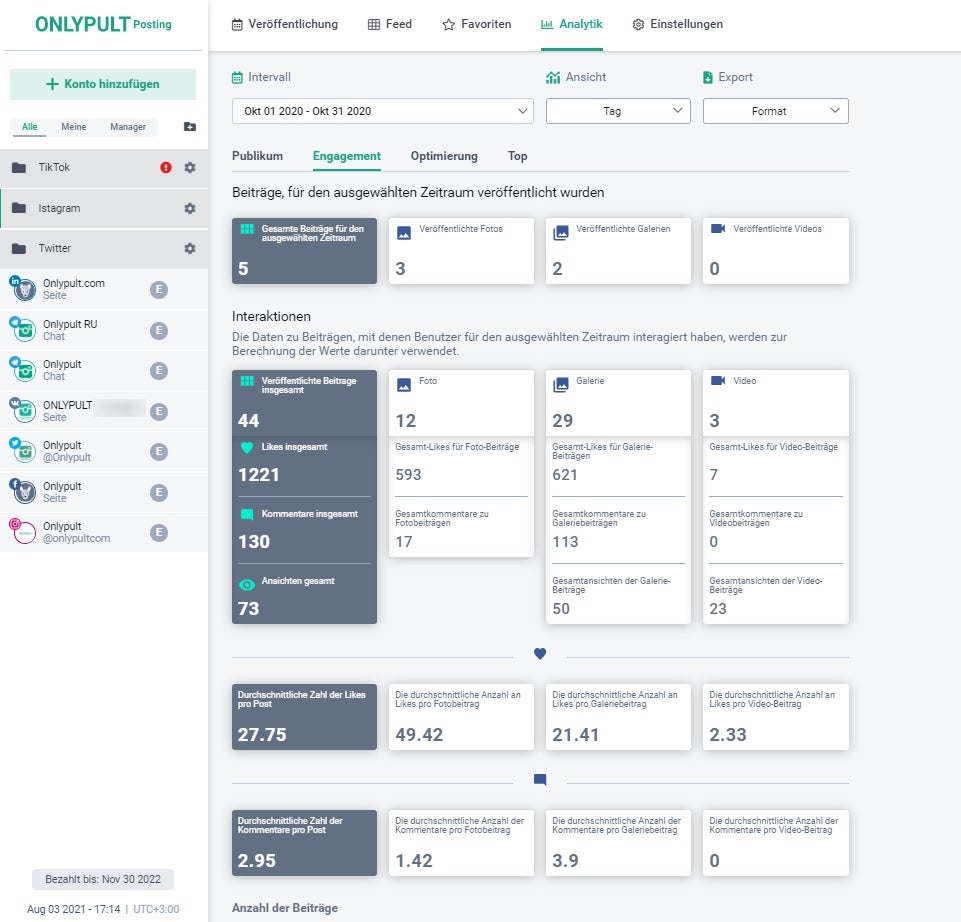Click the Onlypult Chat account avatar
Image resolution: width=961 pixels, height=922 pixels.
(23, 370)
